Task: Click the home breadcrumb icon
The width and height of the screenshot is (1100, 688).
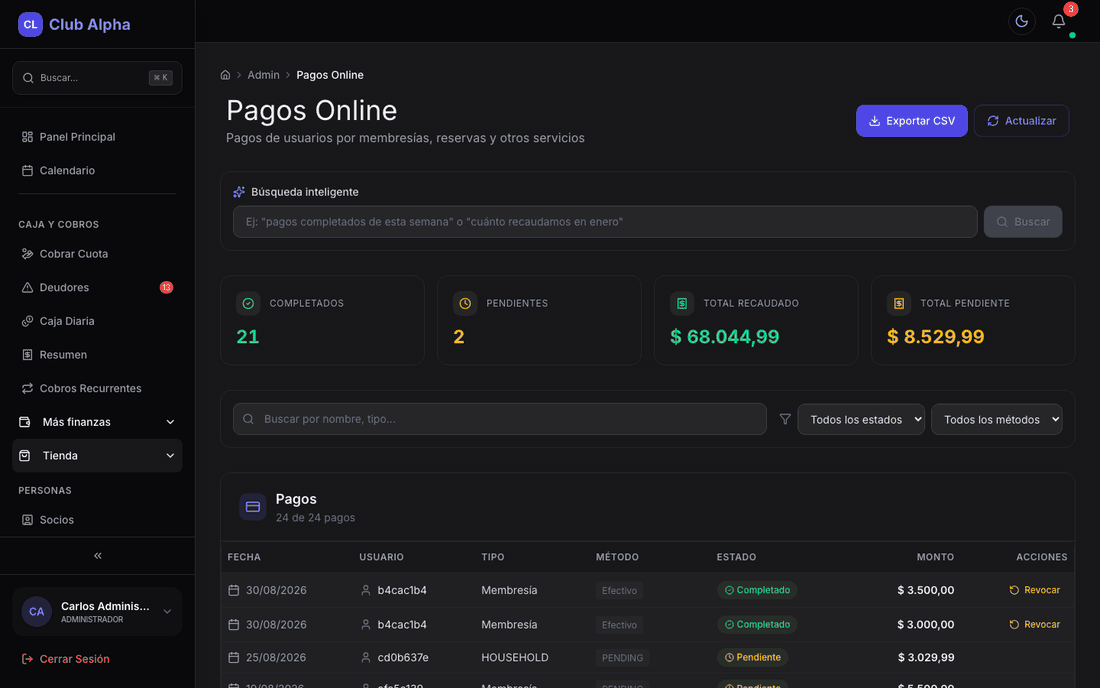Action: [x=225, y=75]
